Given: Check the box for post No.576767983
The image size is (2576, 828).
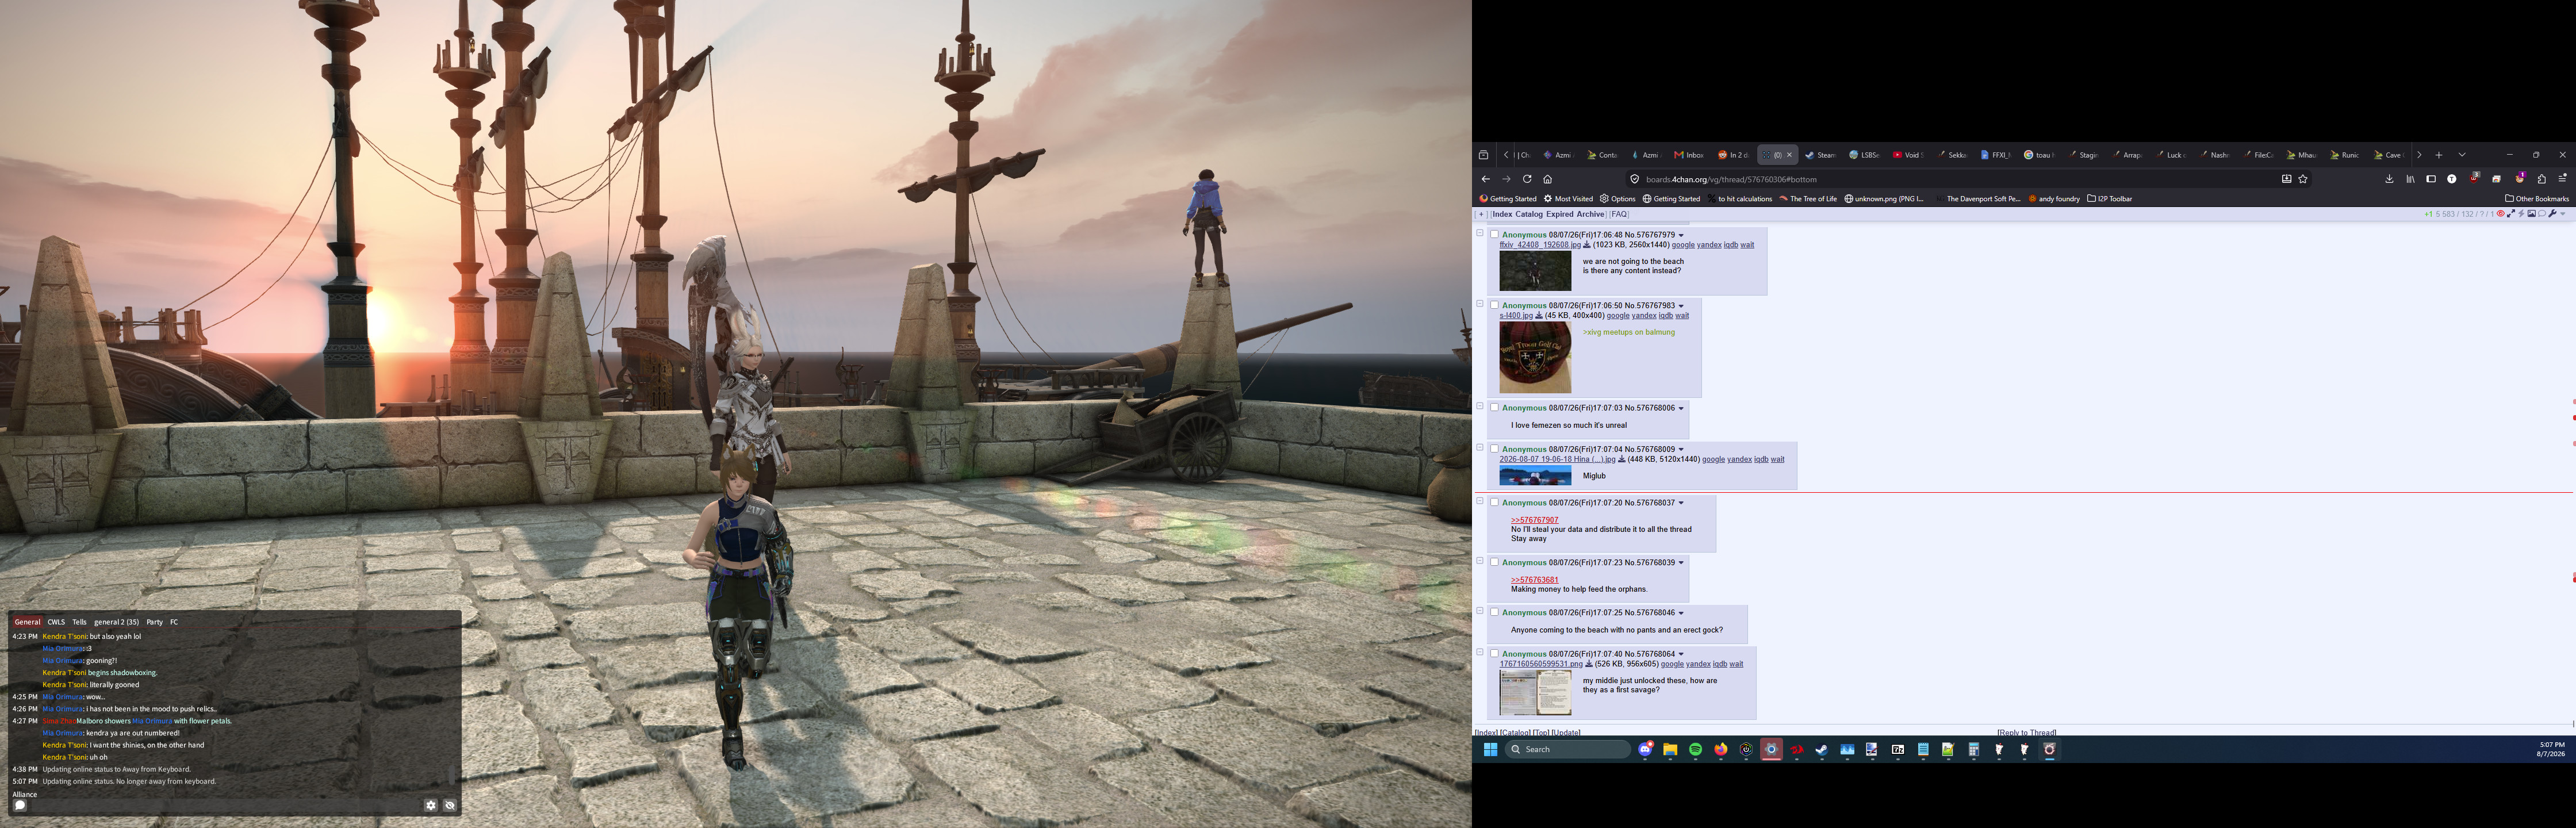Looking at the screenshot, I should tap(1494, 305).
